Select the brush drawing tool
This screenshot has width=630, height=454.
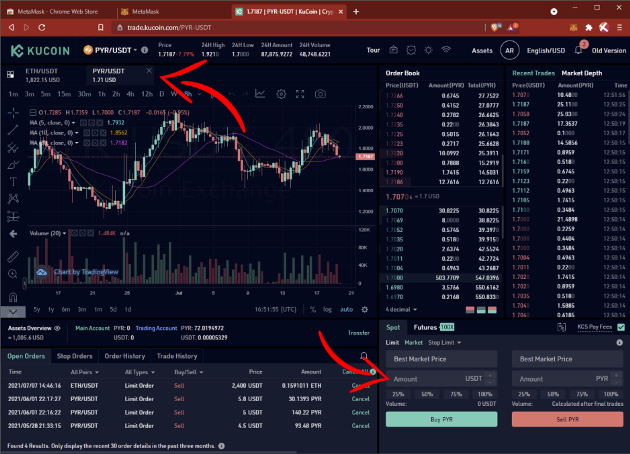click(x=13, y=165)
